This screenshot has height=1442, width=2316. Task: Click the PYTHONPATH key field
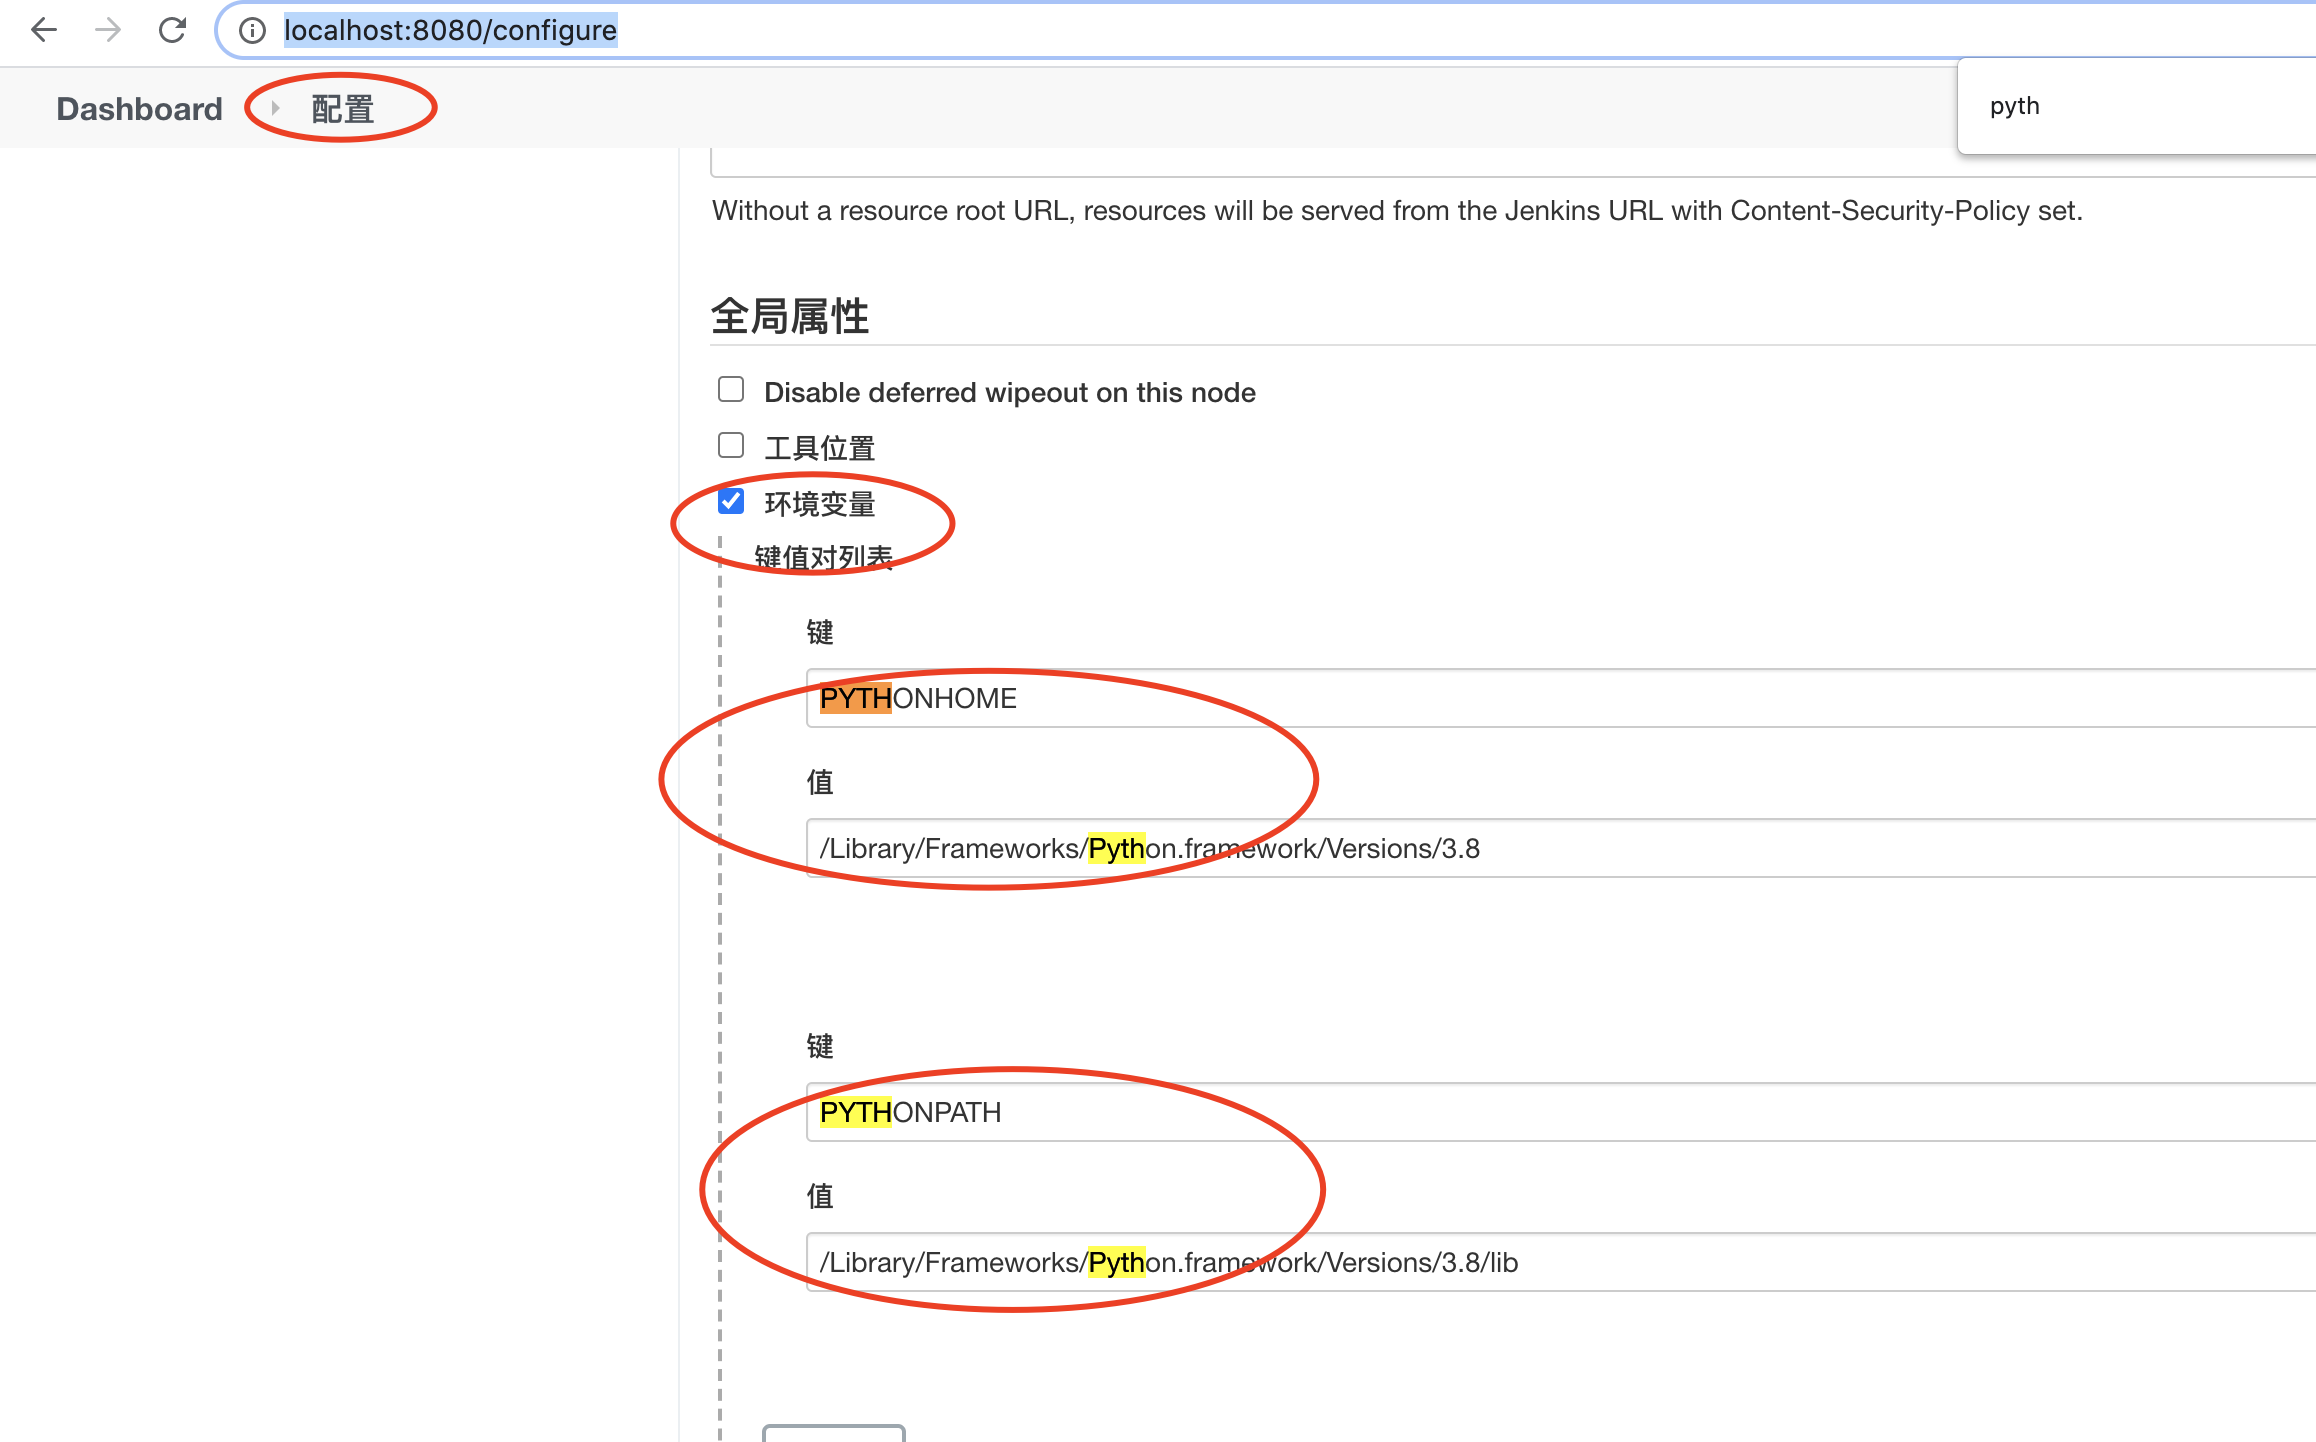pyautogui.click(x=1500, y=1112)
